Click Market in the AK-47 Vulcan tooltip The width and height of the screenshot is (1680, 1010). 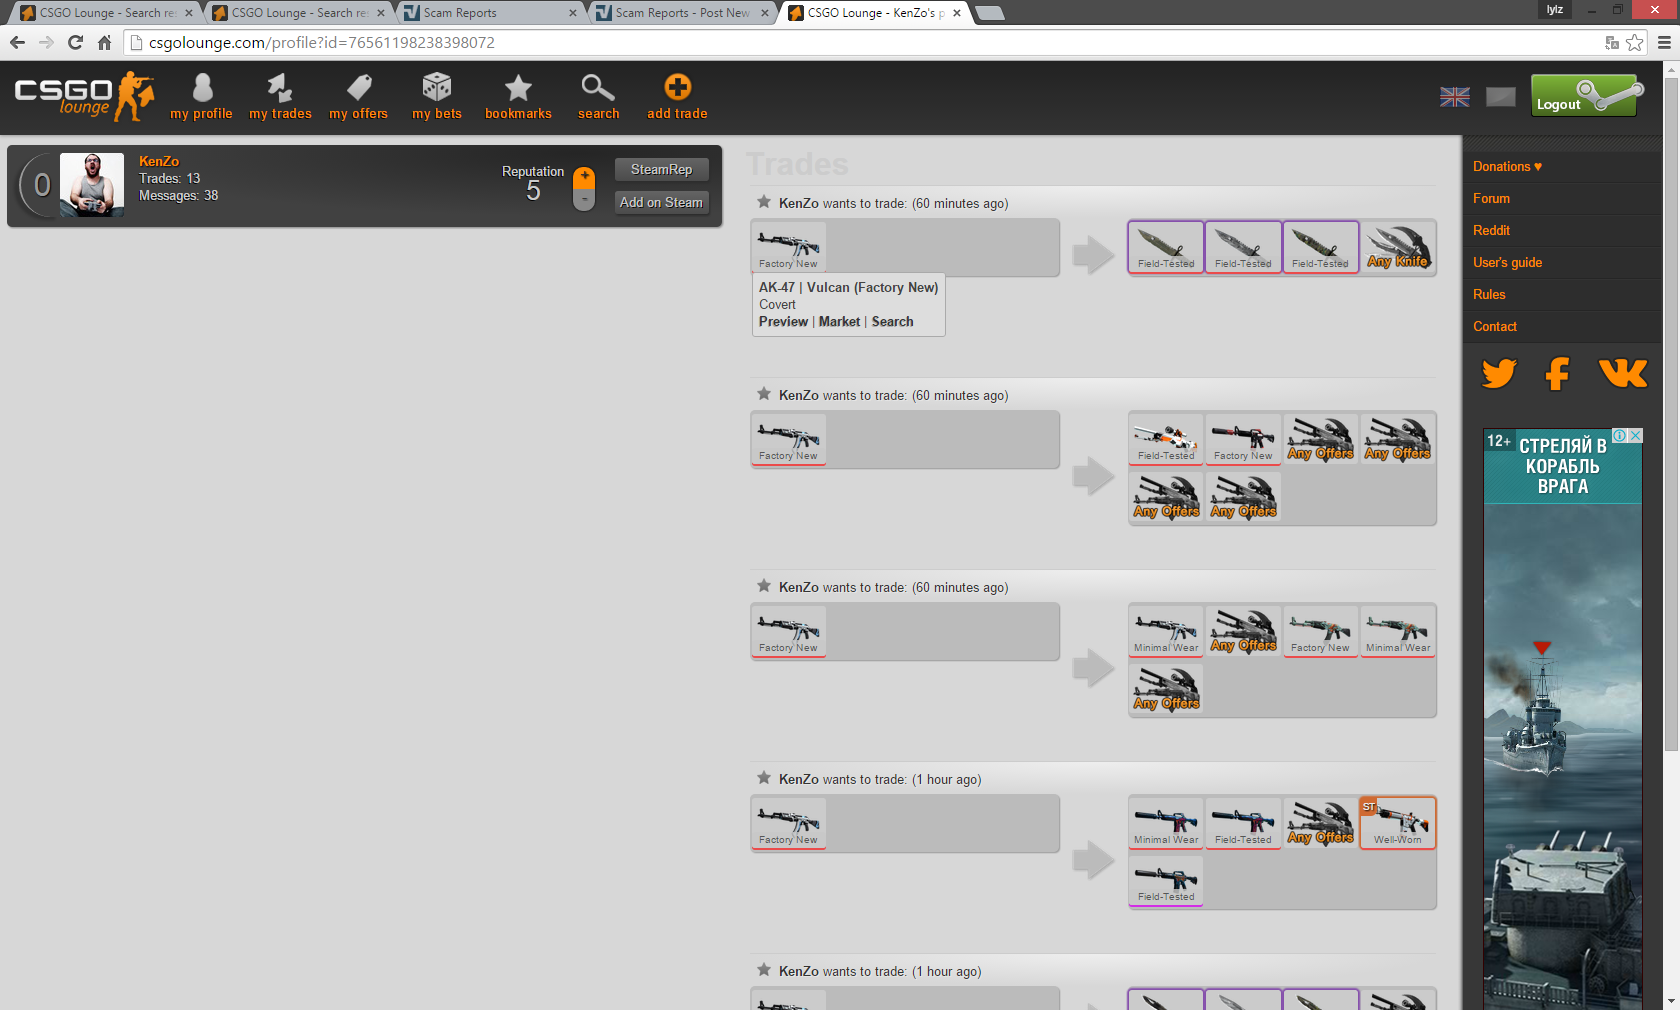tap(839, 322)
